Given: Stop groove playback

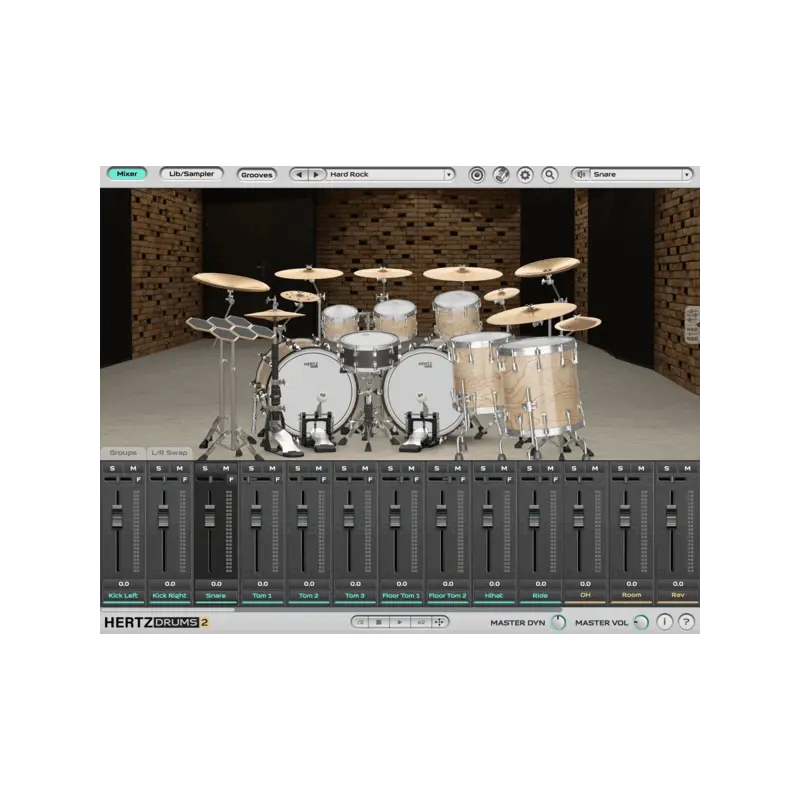Looking at the screenshot, I should tap(379, 622).
